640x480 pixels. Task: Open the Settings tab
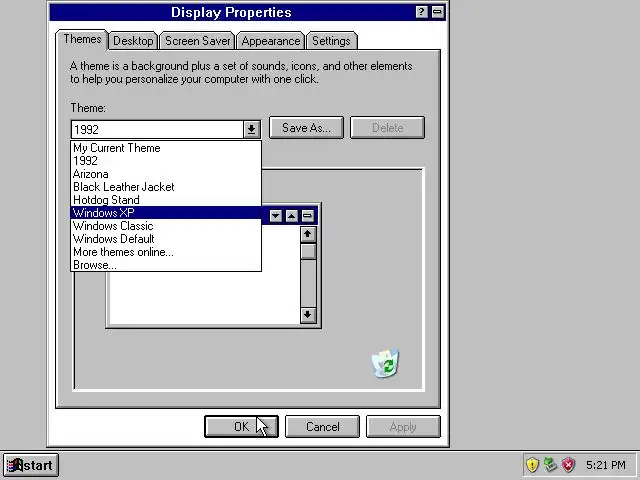[x=331, y=41]
